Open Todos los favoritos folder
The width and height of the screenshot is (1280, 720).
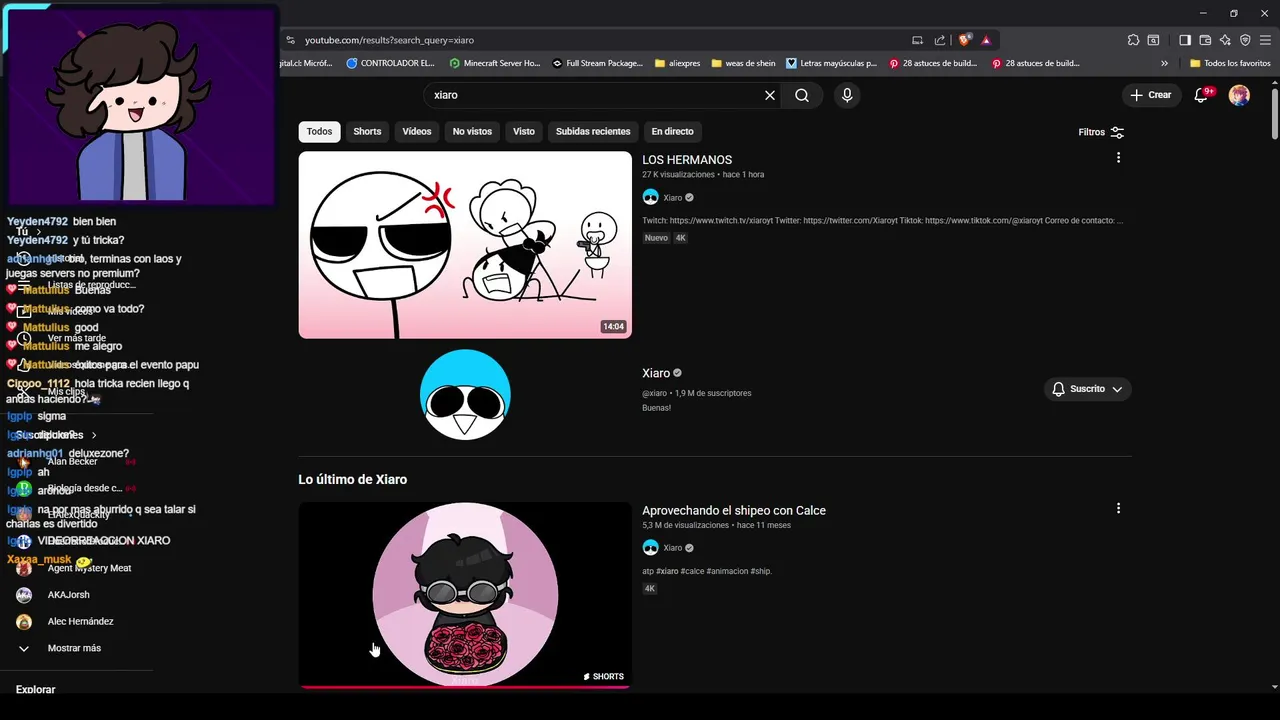pyautogui.click(x=1230, y=63)
